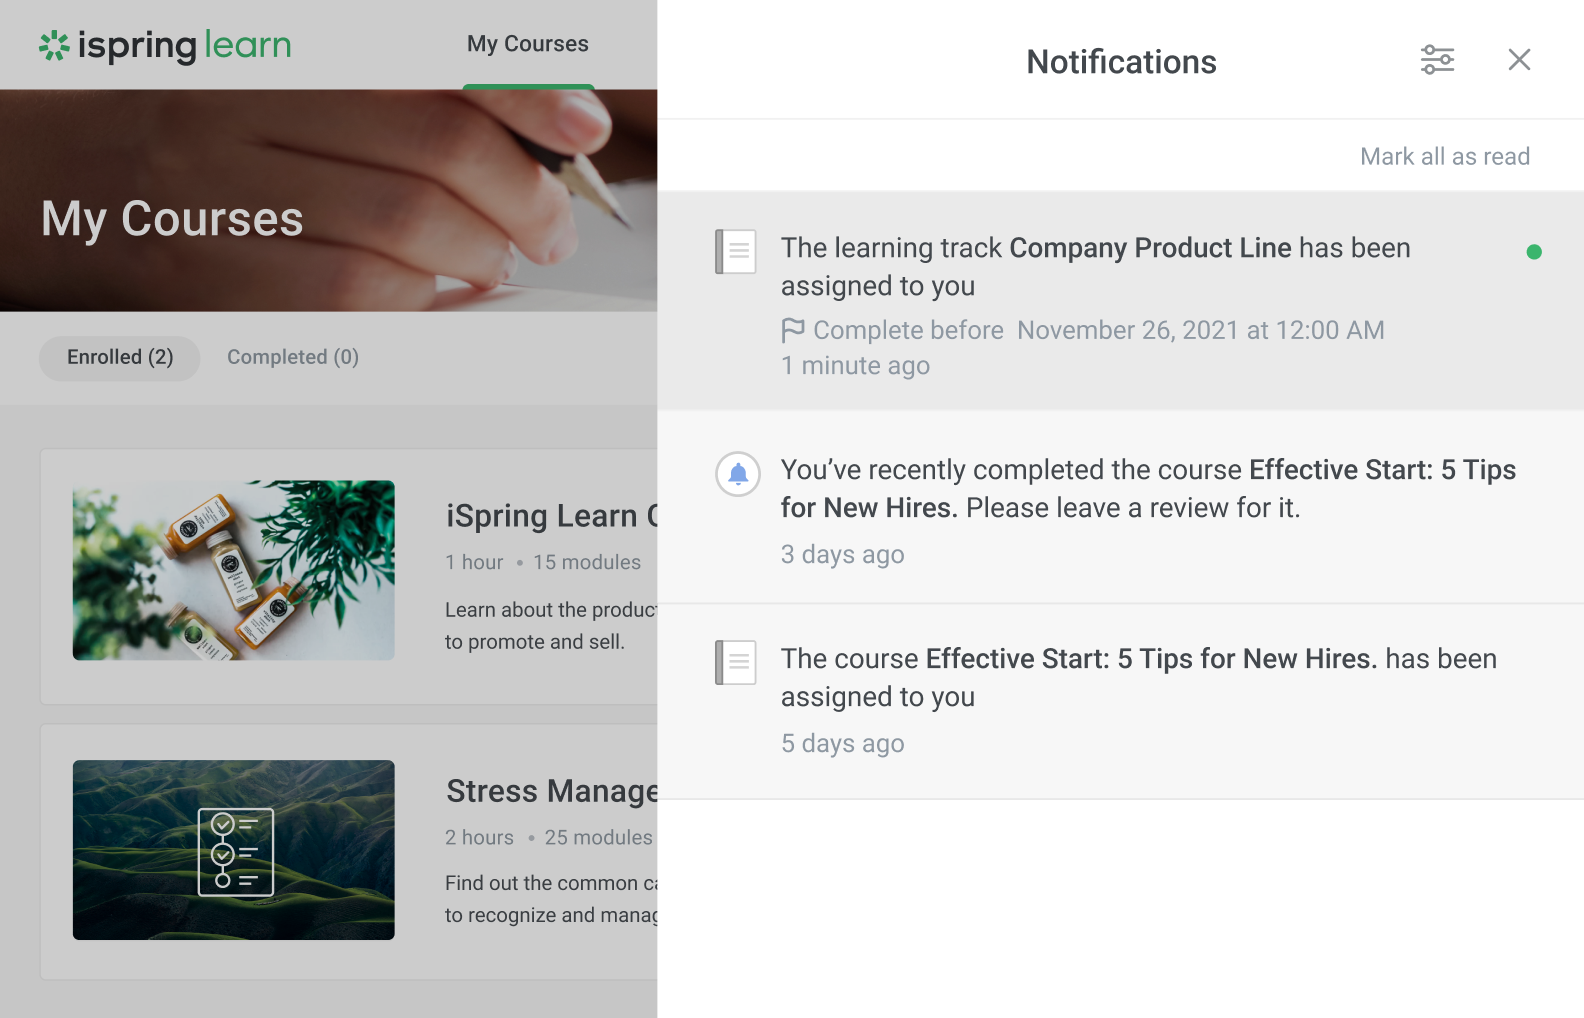The width and height of the screenshot is (1584, 1018).
Task: Click the green unread dot indicator
Action: (x=1534, y=252)
